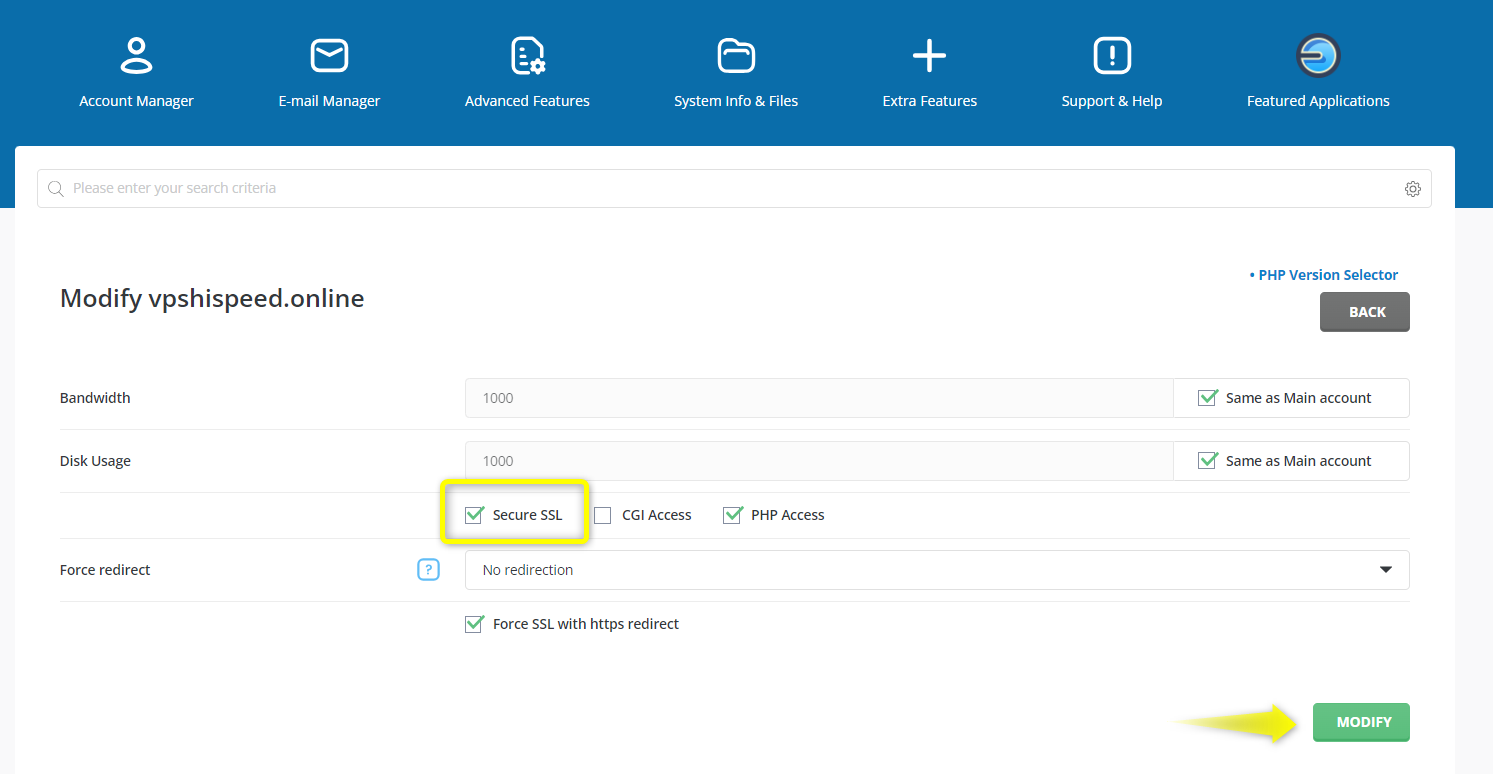This screenshot has height=774, width=1493.
Task: Click the MODIFY button
Action: 1361,721
